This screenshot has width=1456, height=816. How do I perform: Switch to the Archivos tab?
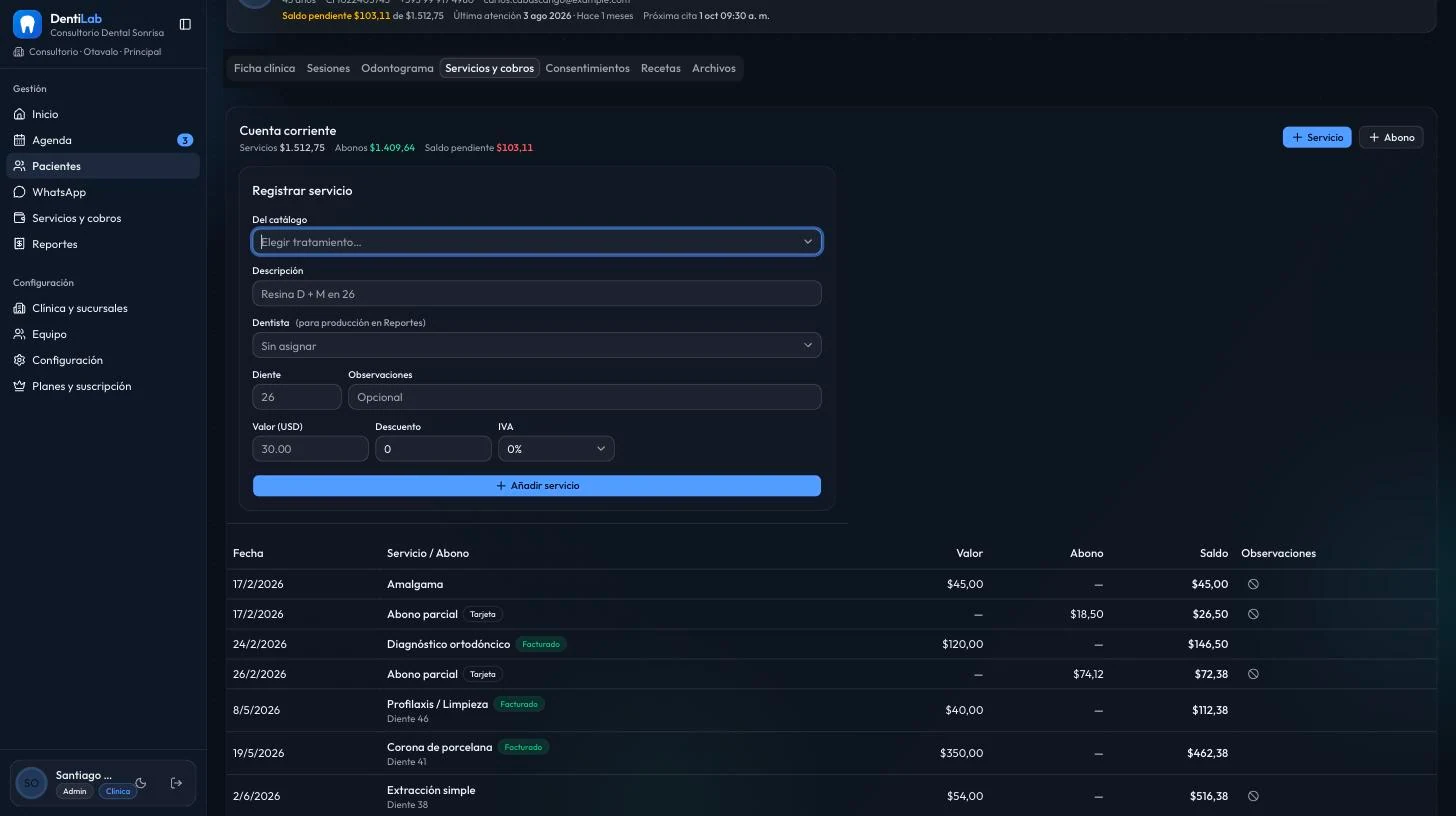[713, 68]
